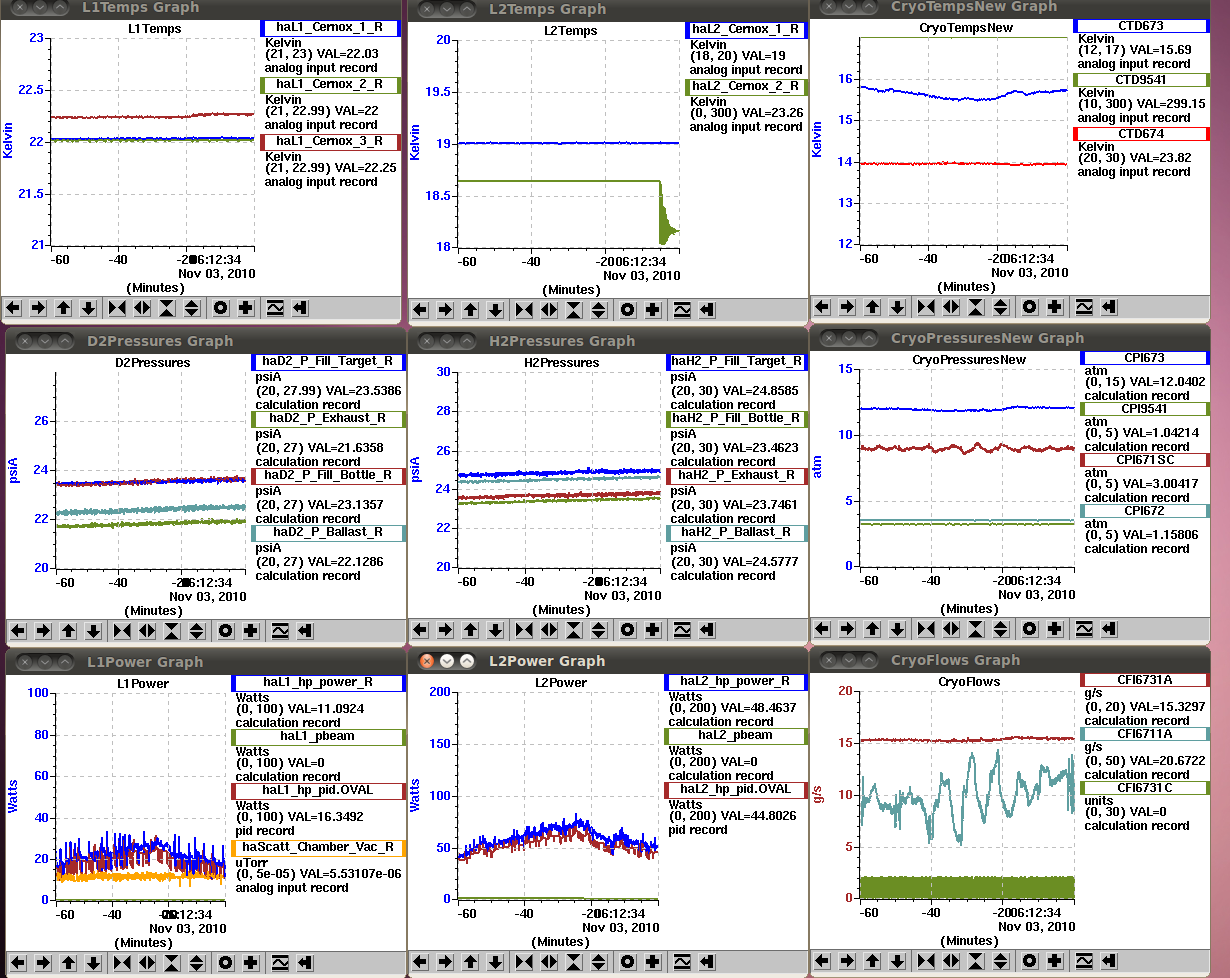The image size is (1230, 978).
Task: Click inside the L2Temps plot area
Action: [x=568, y=143]
